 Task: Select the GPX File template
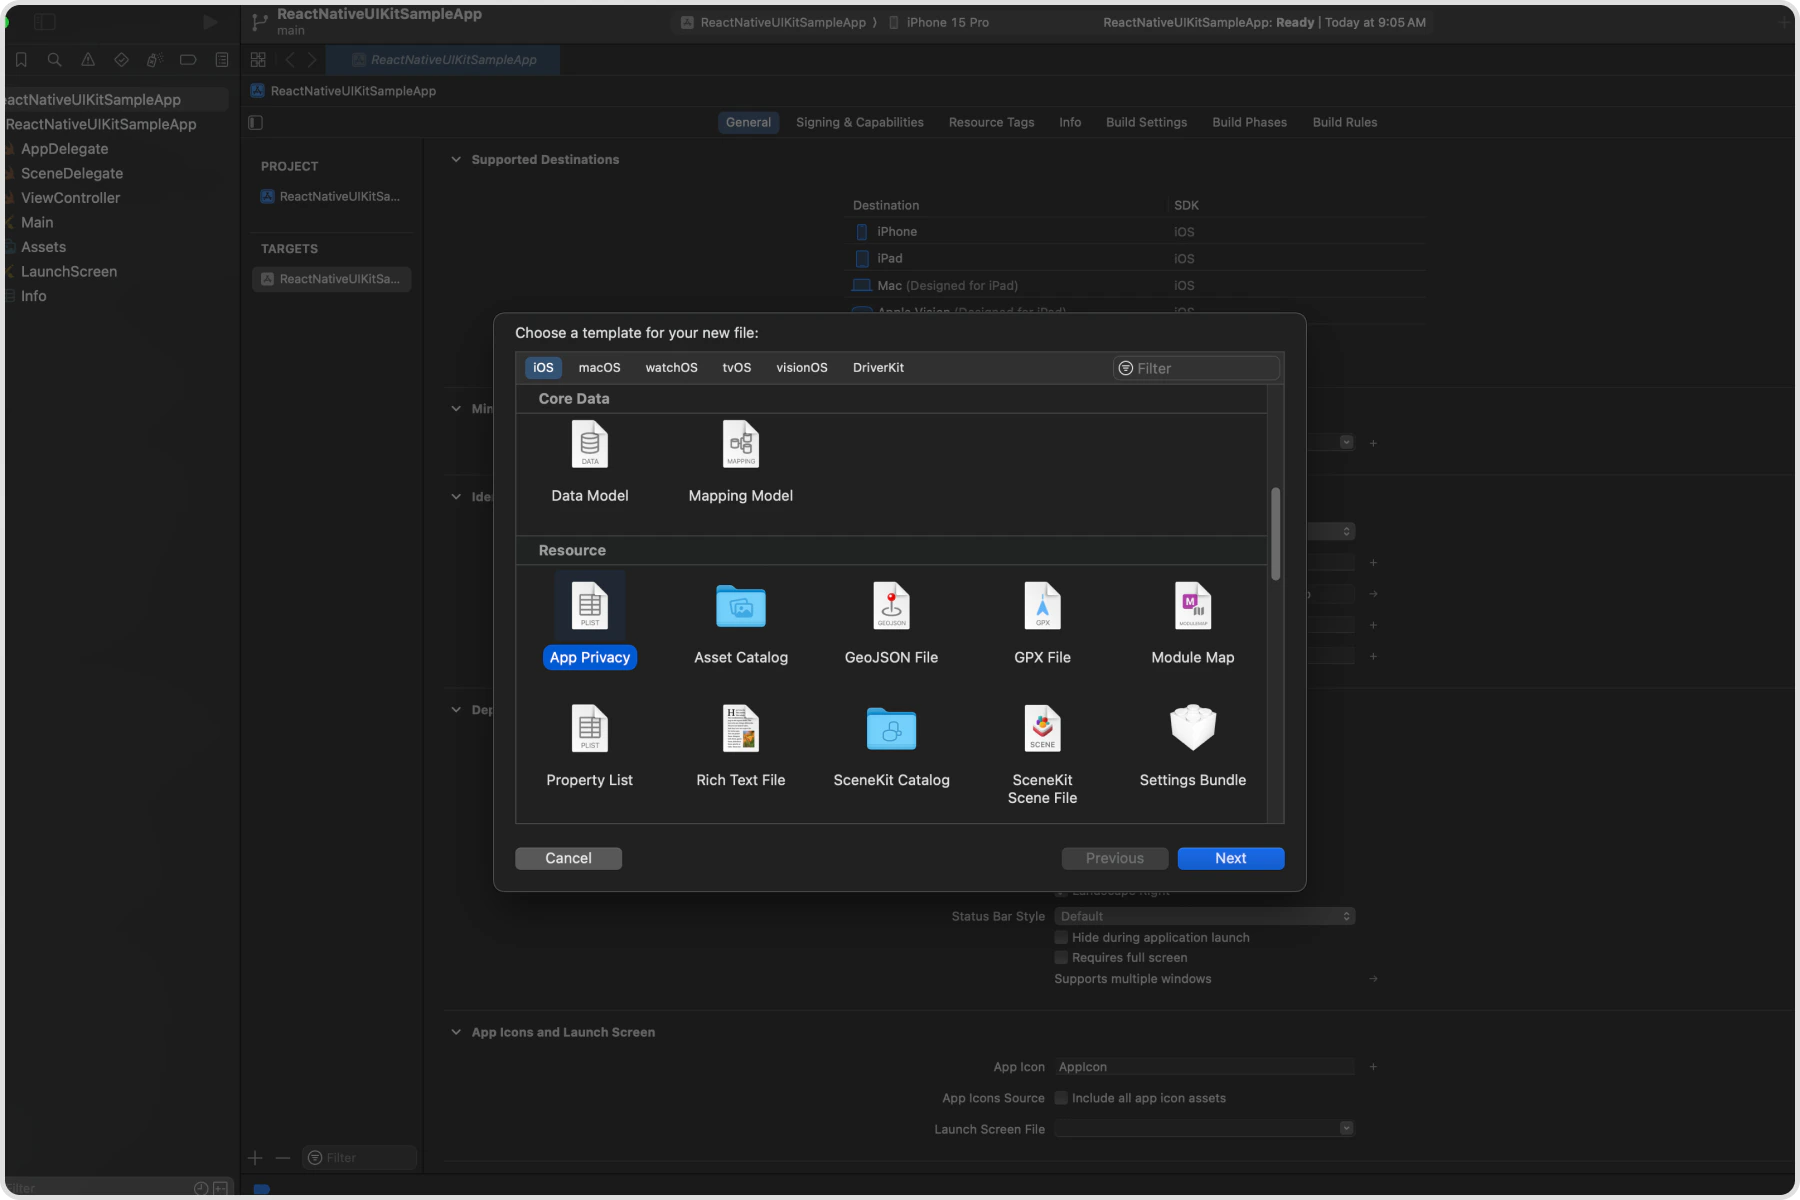[1042, 620]
